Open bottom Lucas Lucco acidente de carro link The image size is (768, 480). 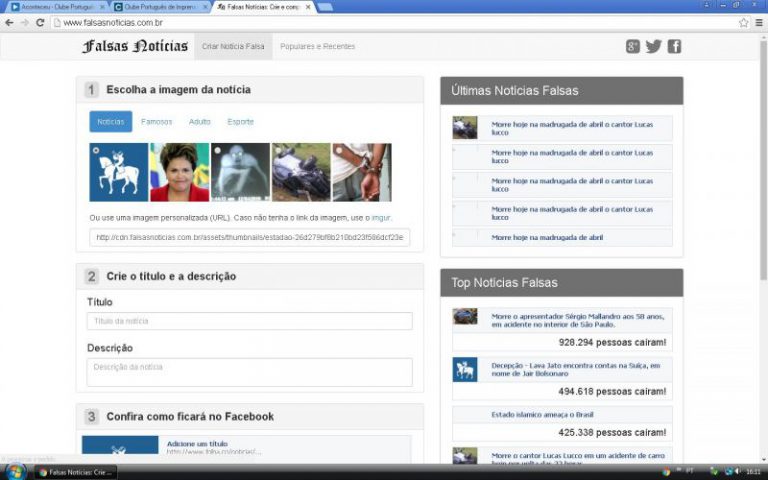click(578, 459)
